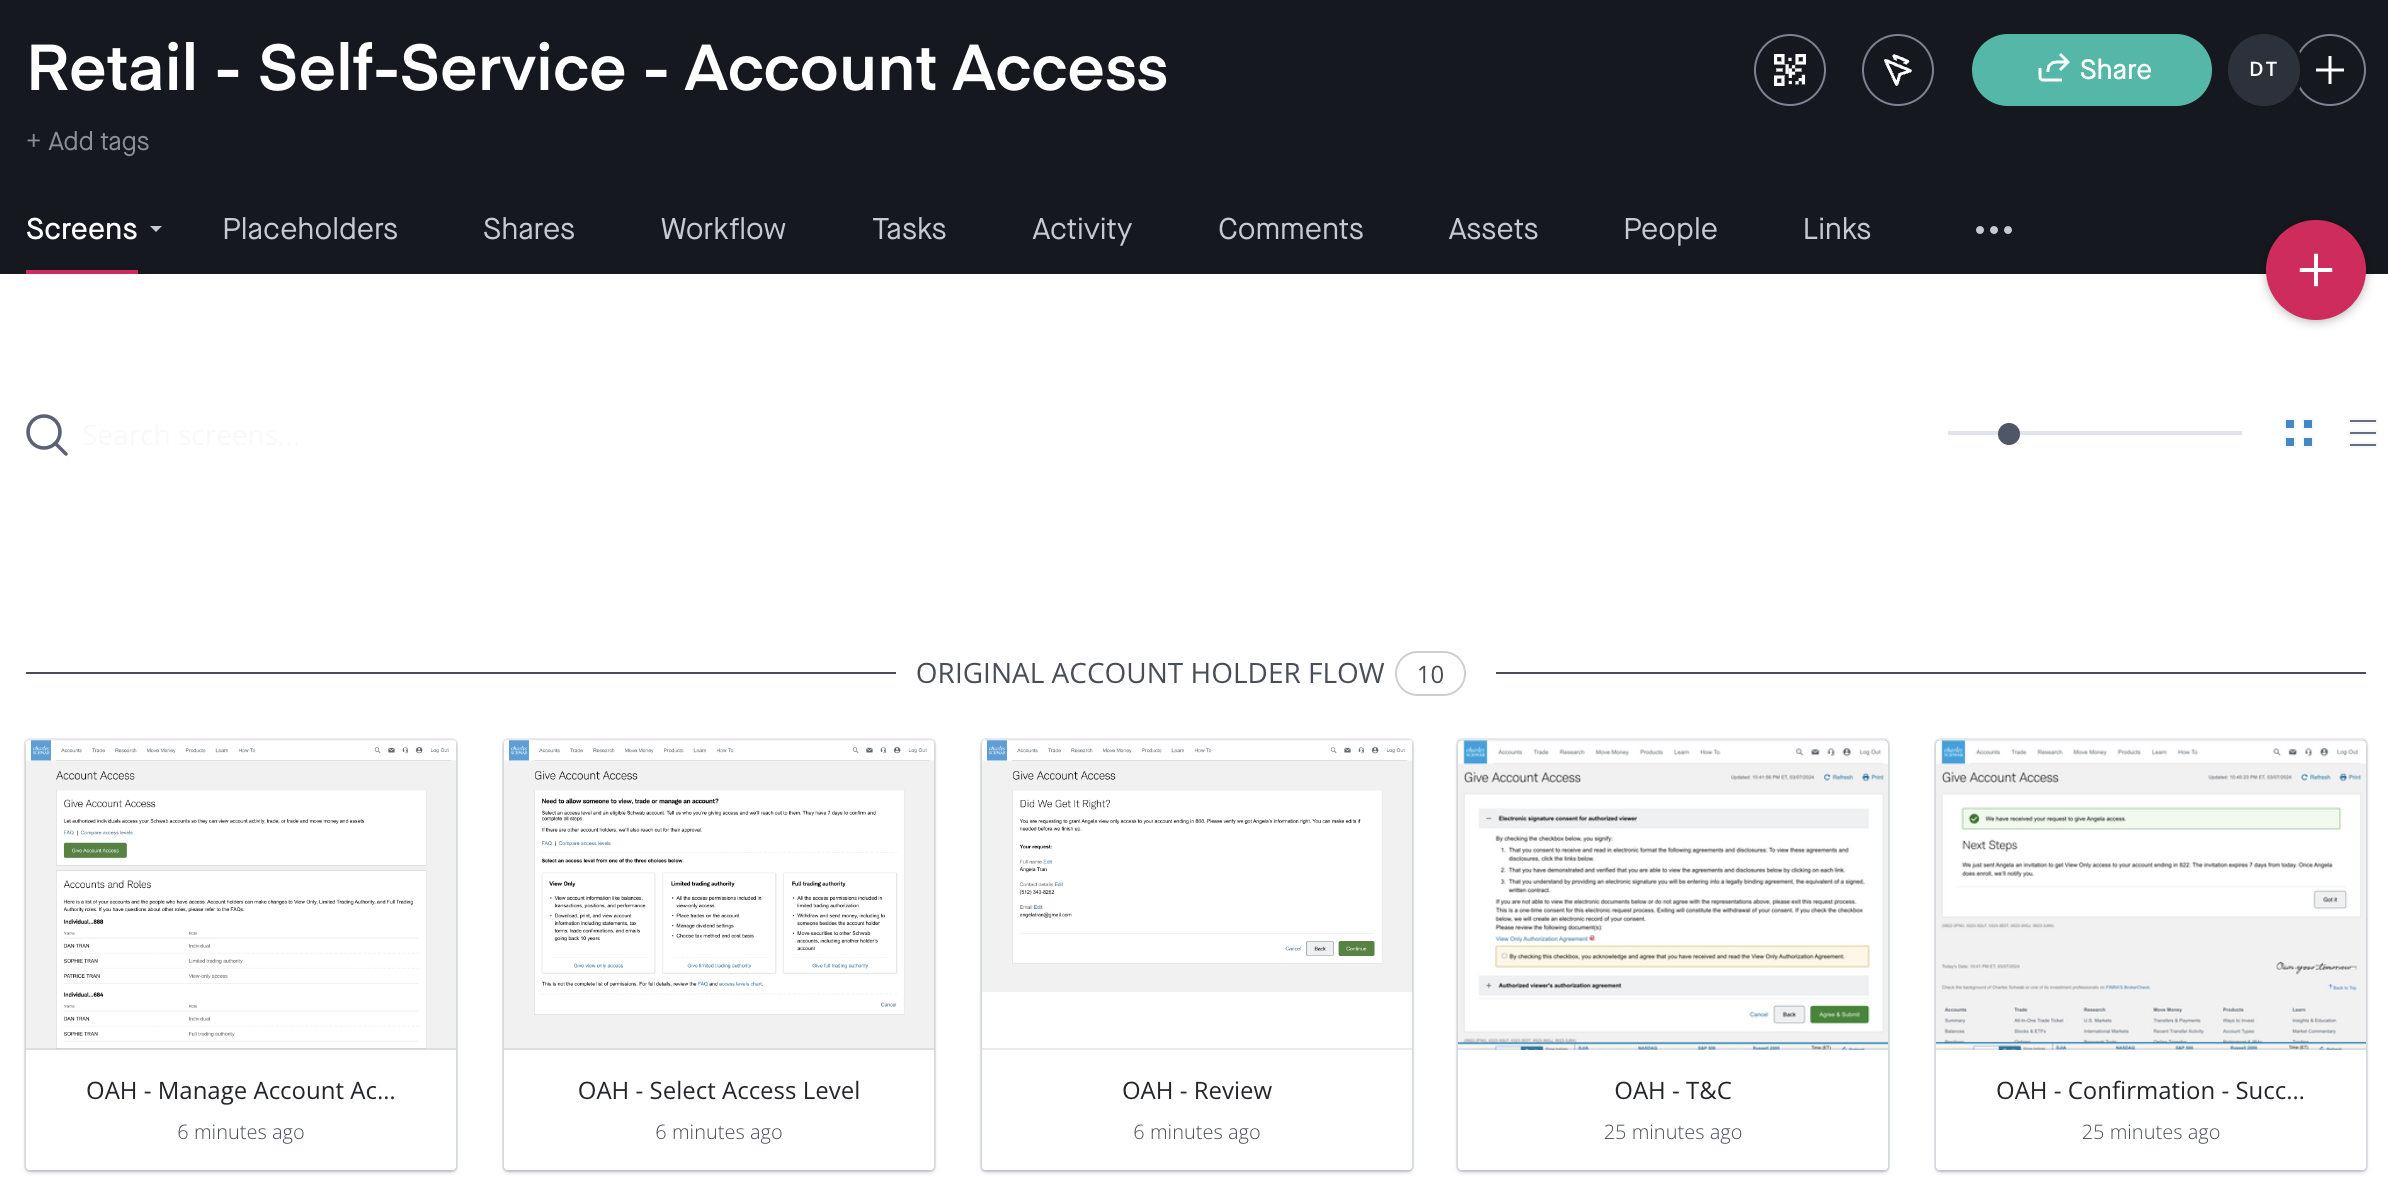Open the OAH - Review screen thumbnail
Screen dimensions: 2388x1198
point(1196,894)
